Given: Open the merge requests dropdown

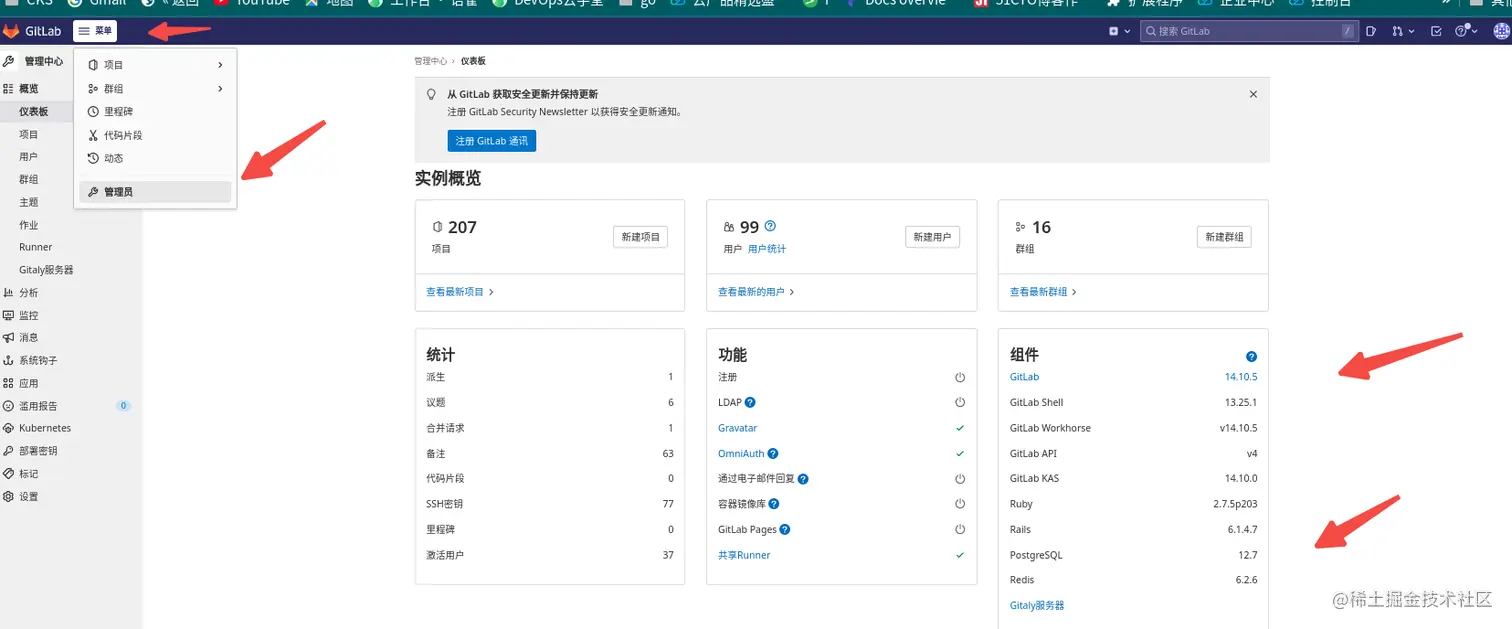Looking at the screenshot, I should point(1403,31).
